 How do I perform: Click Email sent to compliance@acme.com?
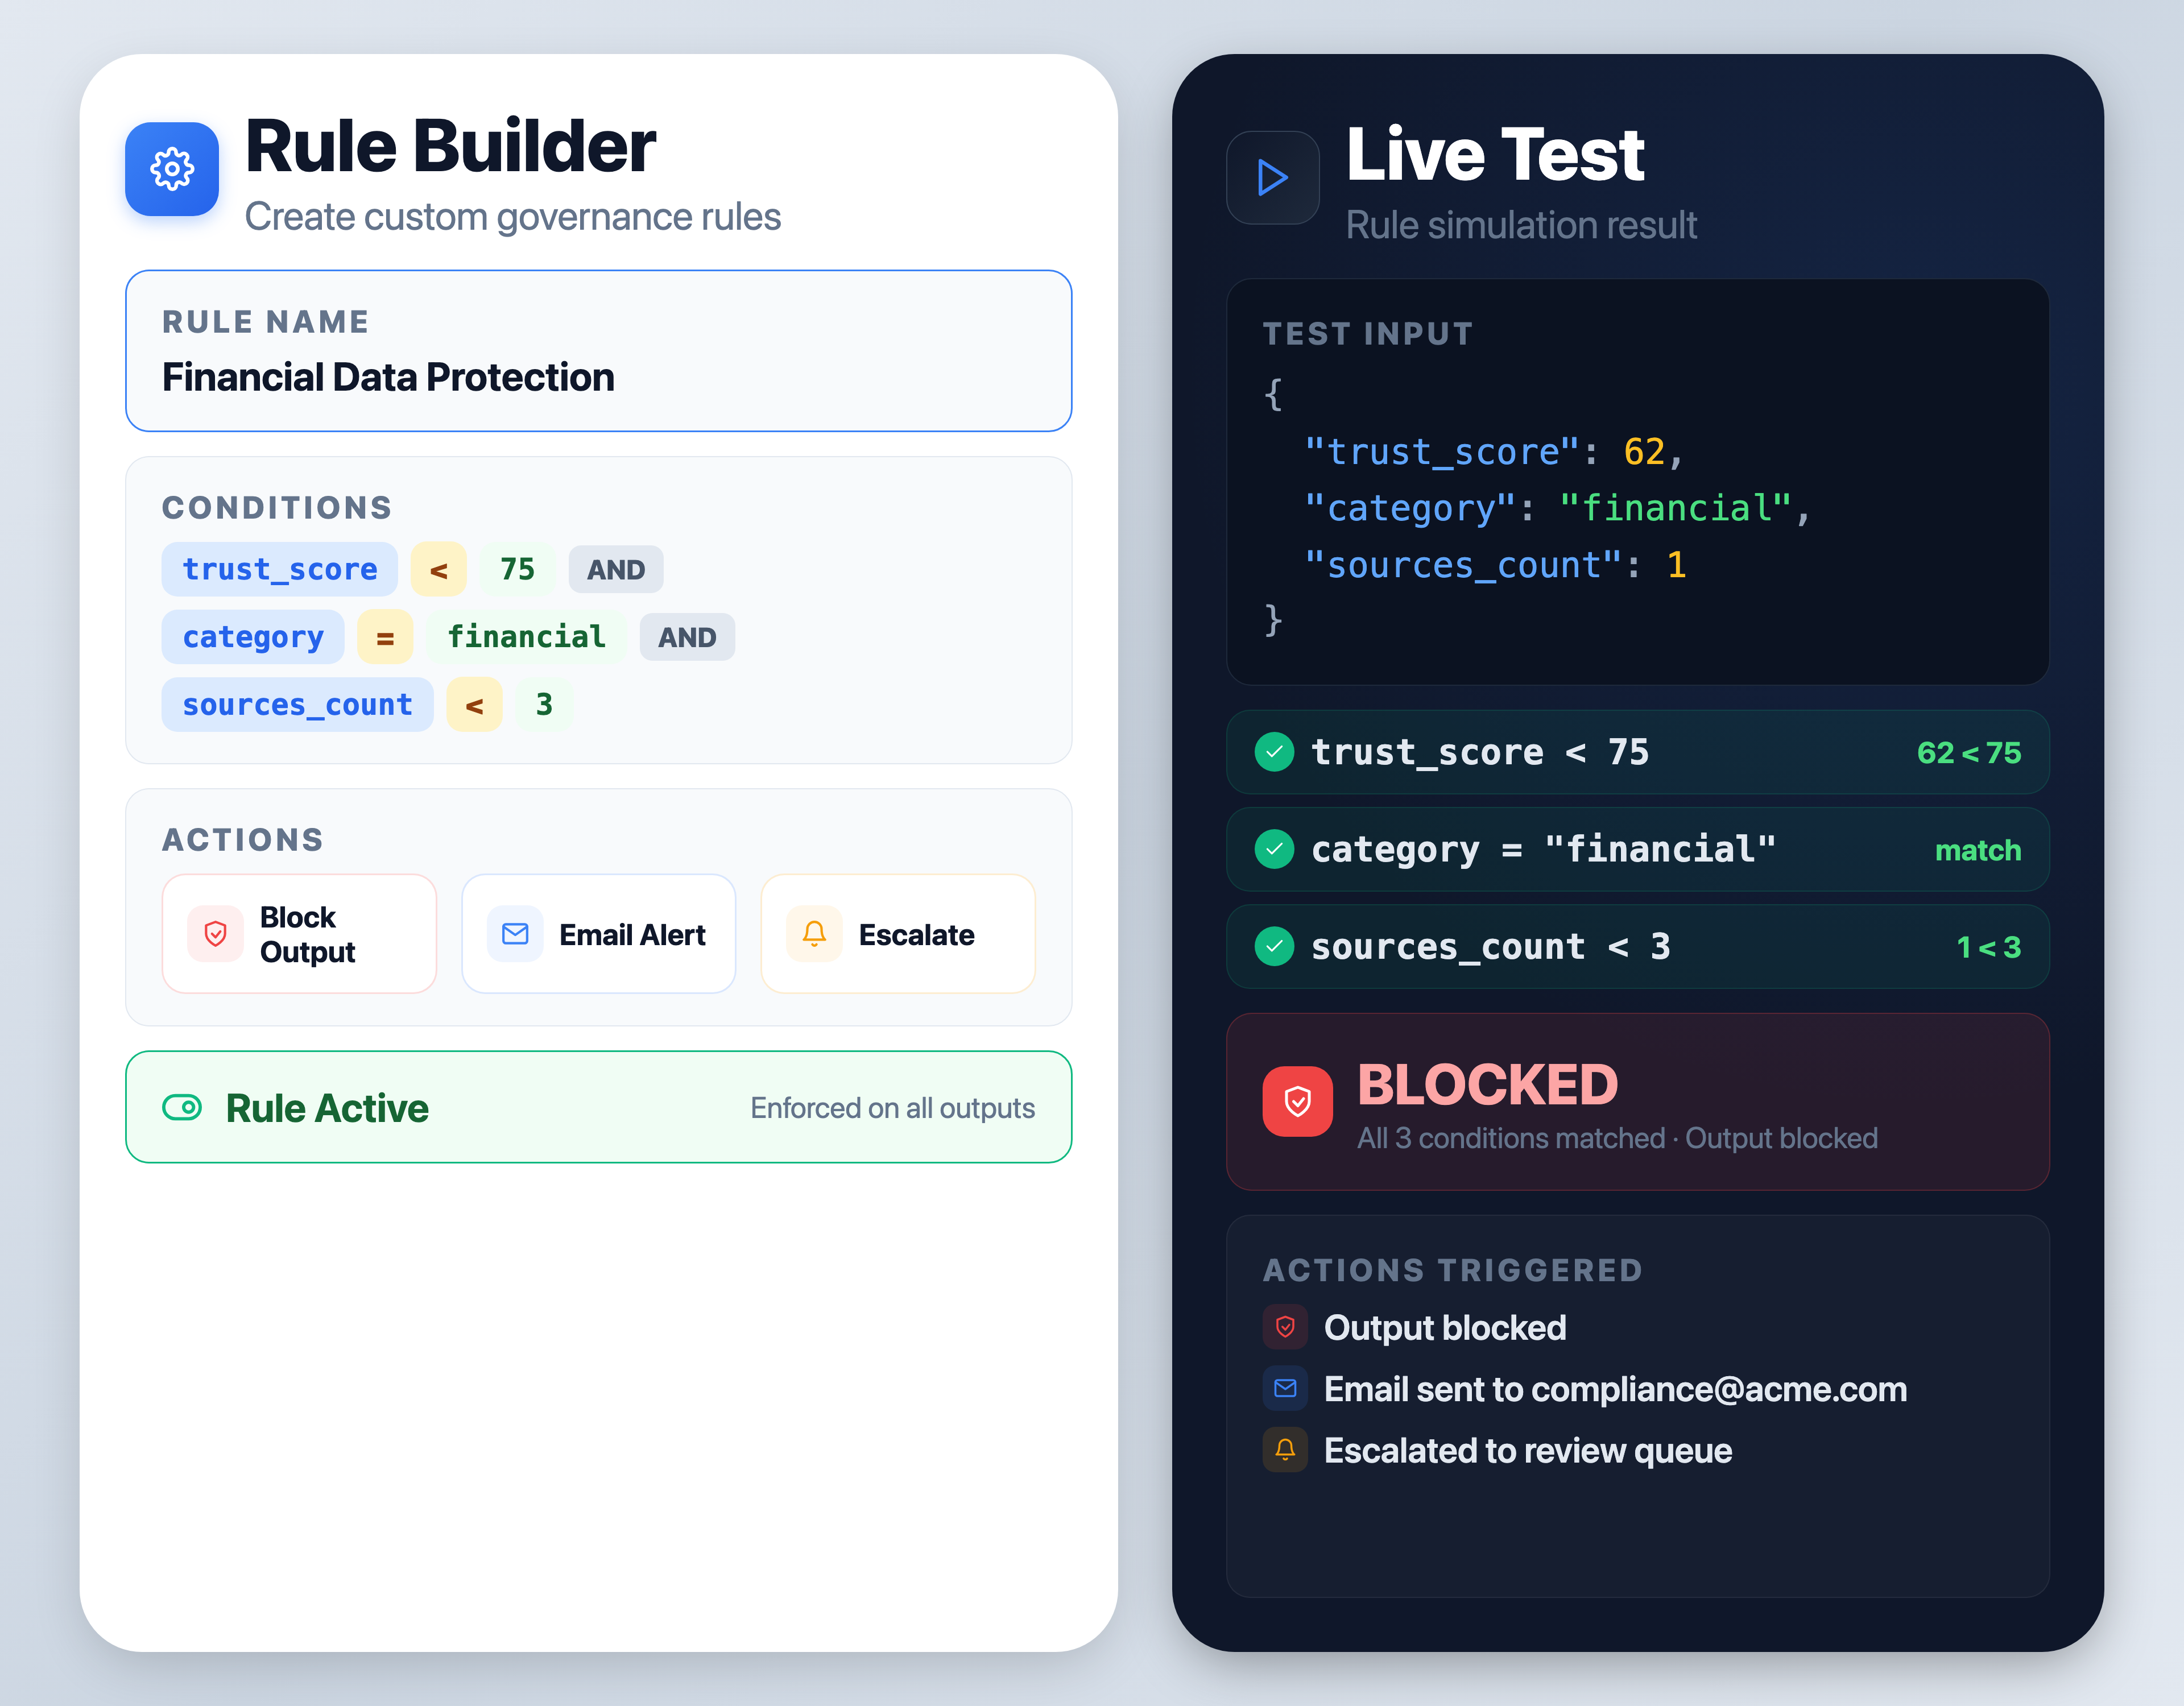[1615, 1389]
